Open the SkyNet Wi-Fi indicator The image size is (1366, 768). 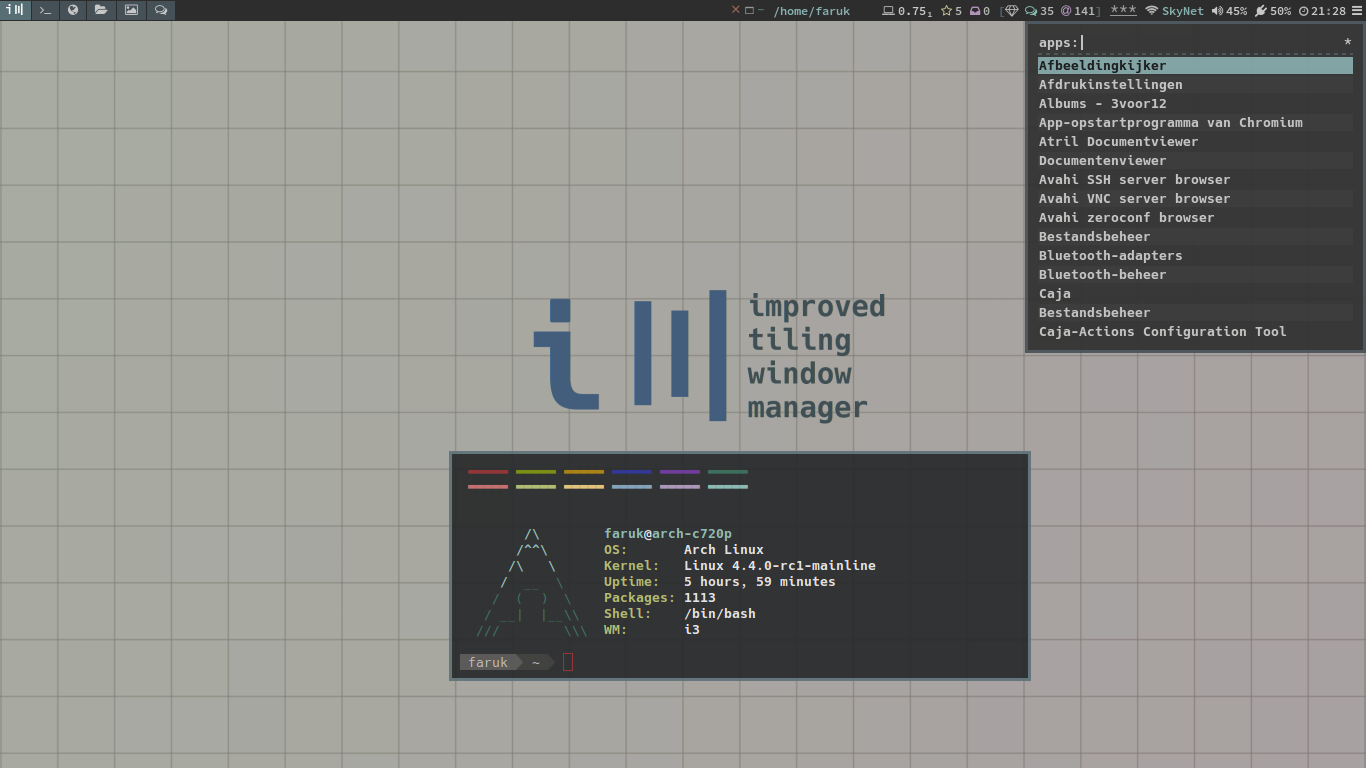pyautogui.click(x=1174, y=11)
